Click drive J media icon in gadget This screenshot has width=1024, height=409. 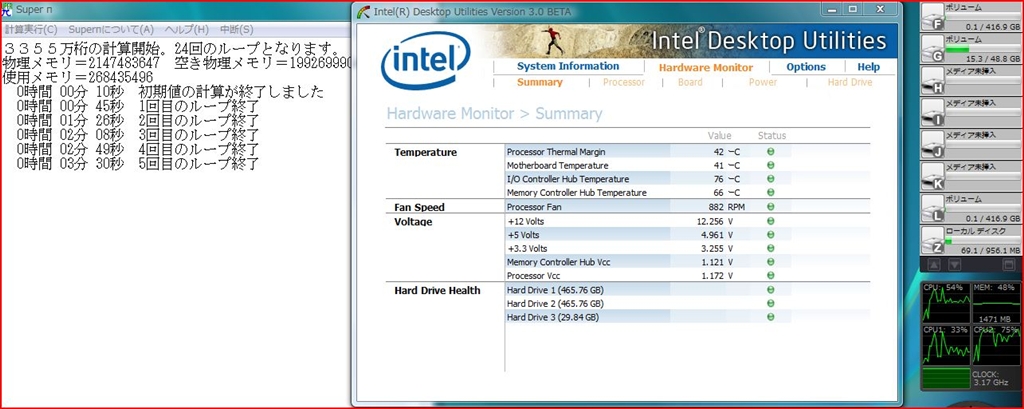(933, 145)
